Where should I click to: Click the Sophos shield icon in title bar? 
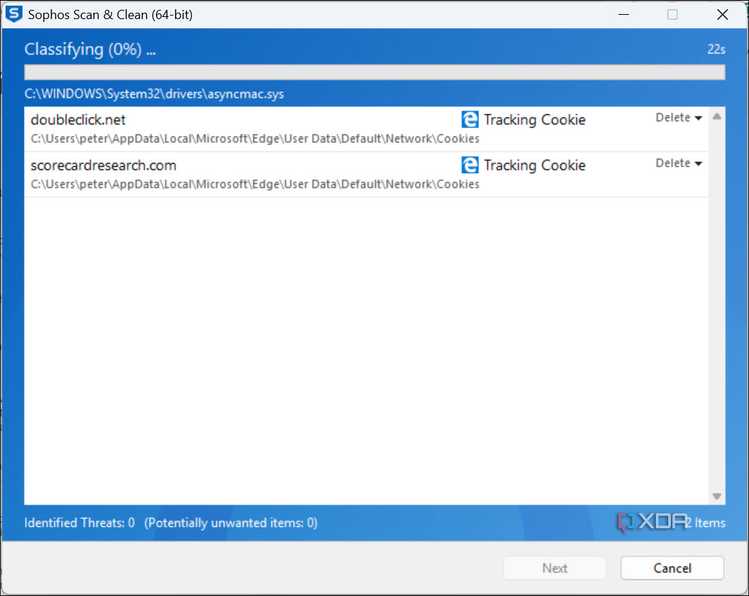[13, 14]
